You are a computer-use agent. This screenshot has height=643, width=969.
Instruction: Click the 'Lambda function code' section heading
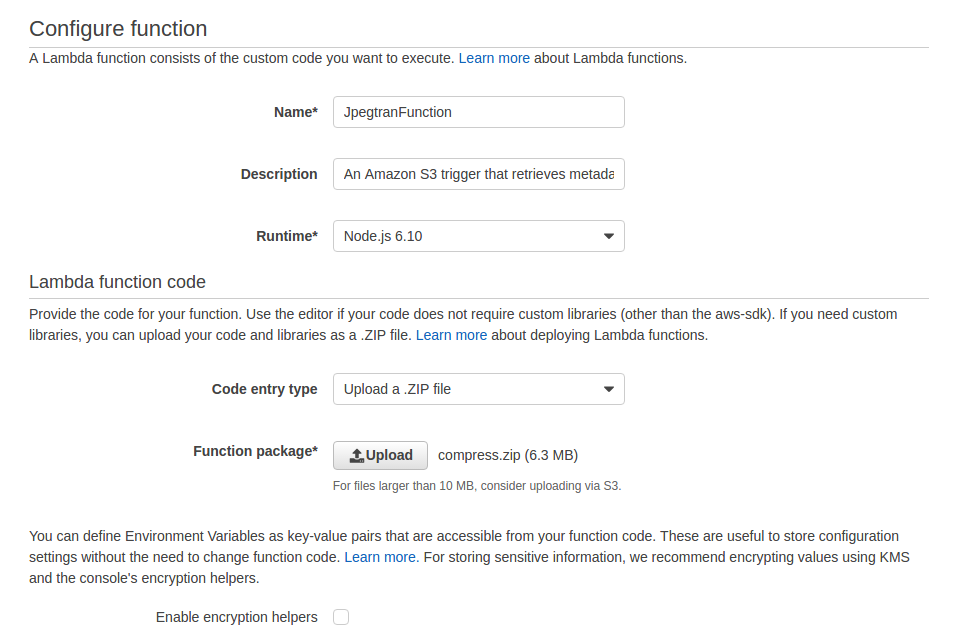pos(117,282)
